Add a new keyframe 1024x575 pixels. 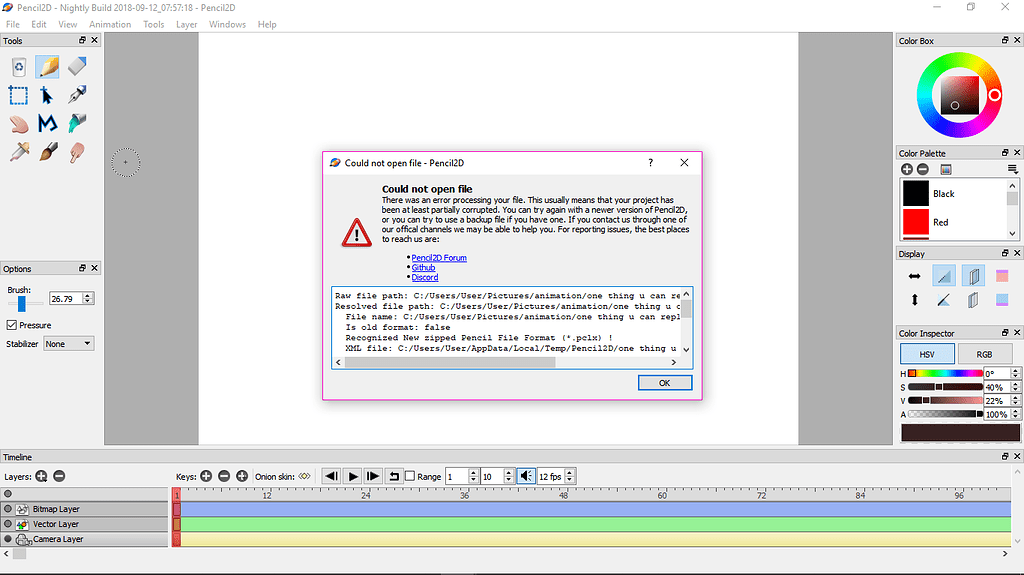tap(206, 476)
